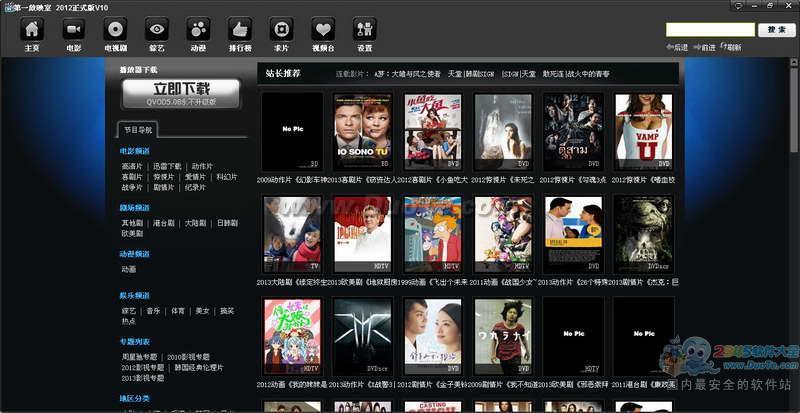Click the 立即下载 download button
This screenshot has height=413, width=800.
[x=181, y=93]
